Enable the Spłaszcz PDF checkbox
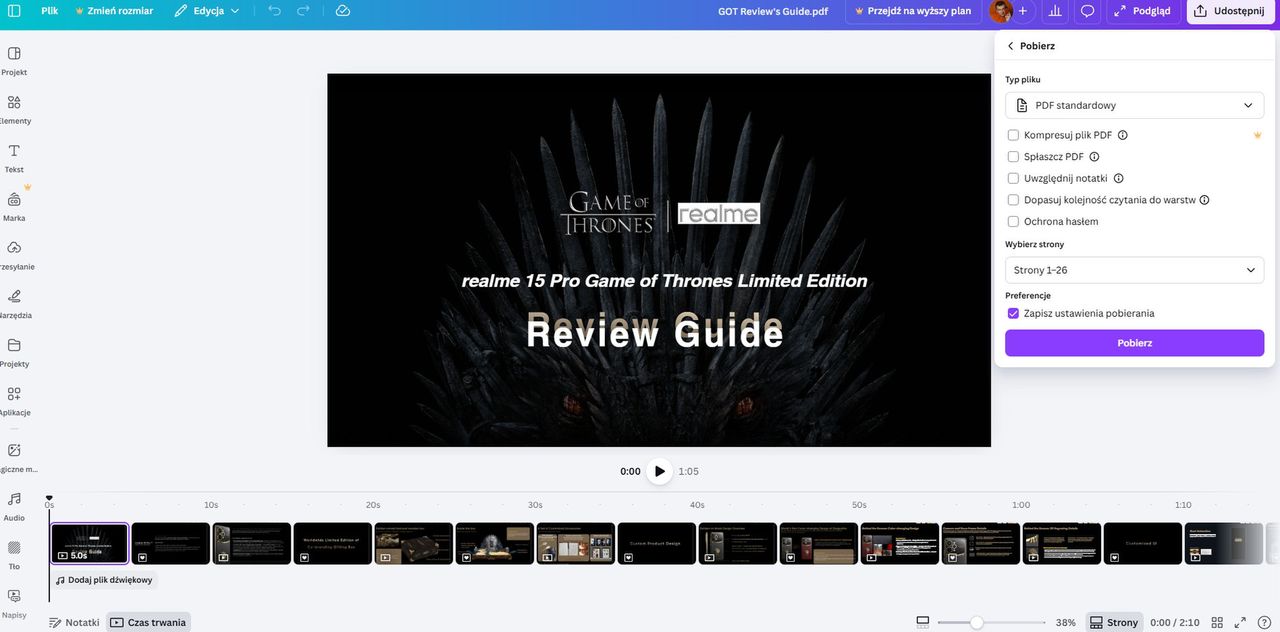1280x632 pixels. (1013, 157)
